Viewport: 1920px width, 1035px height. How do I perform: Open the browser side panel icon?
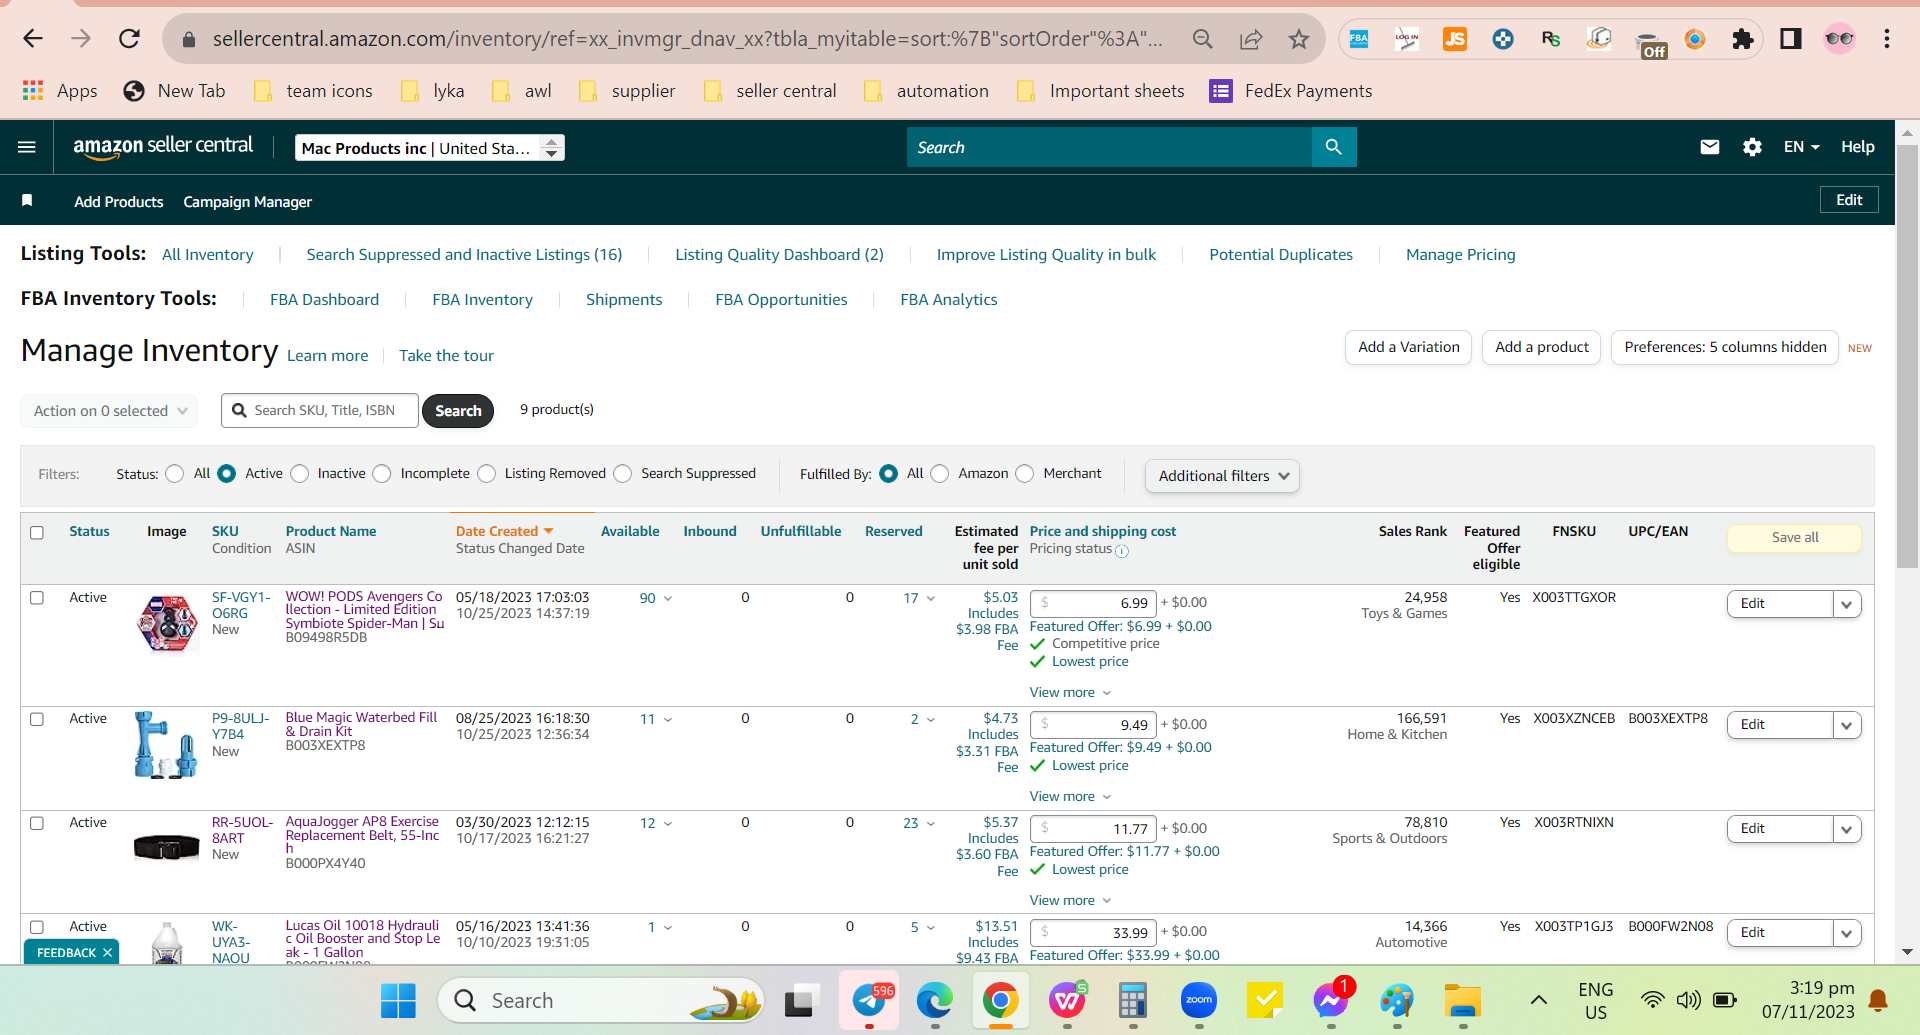click(x=1791, y=39)
